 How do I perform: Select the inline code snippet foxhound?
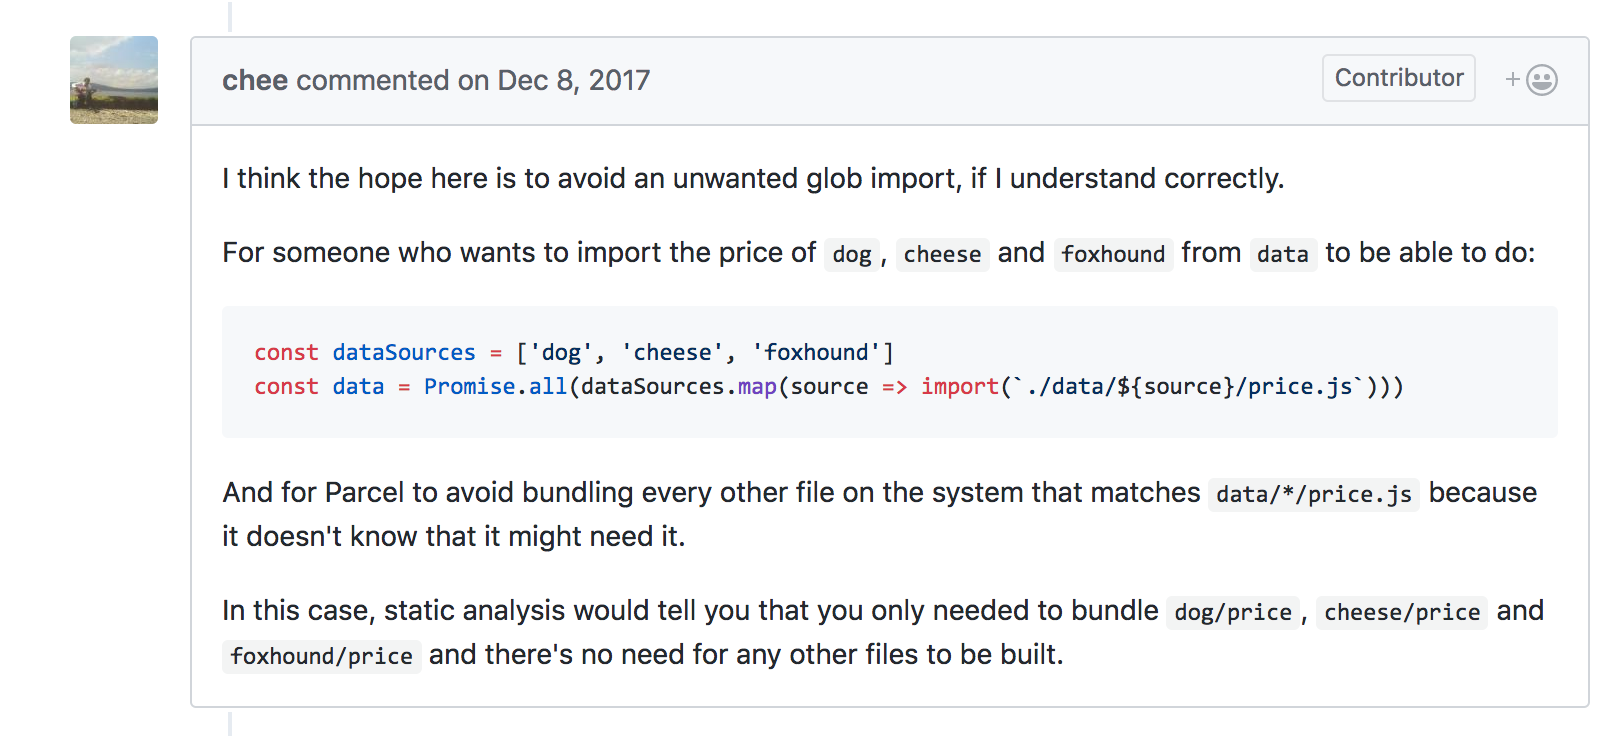(1113, 255)
